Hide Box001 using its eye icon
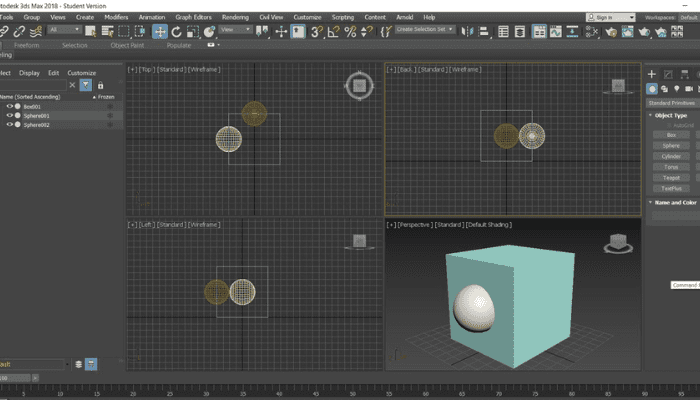Viewport: 700px width, 400px height. (x=10, y=106)
